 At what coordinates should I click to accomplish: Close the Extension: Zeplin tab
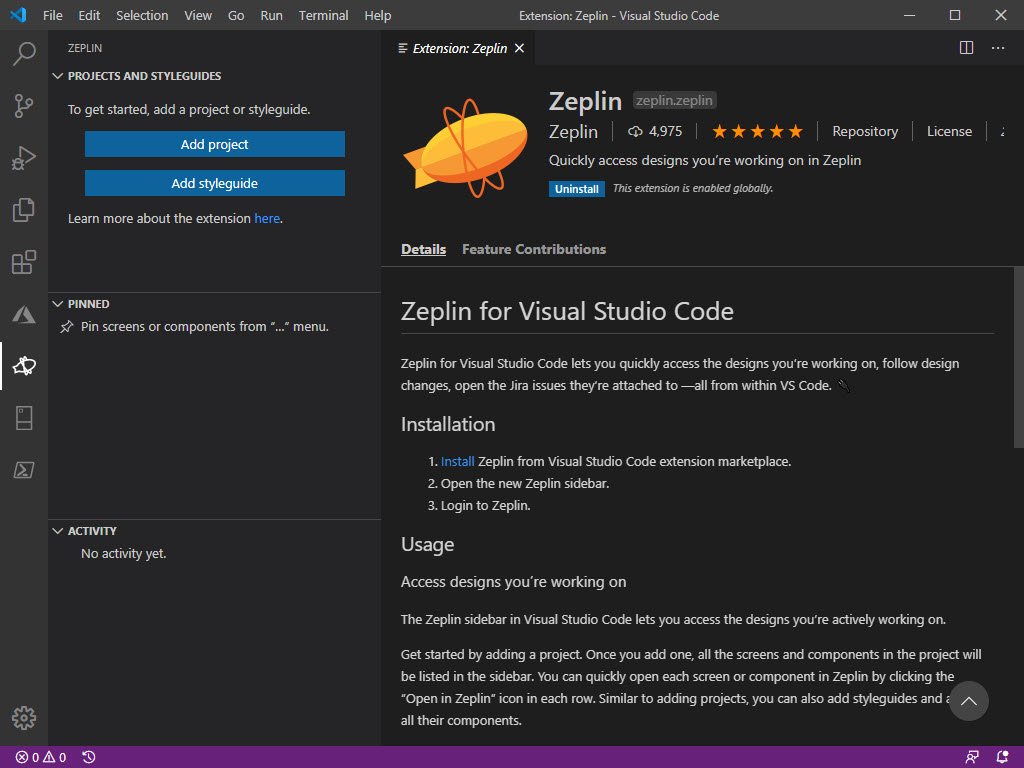tap(519, 48)
